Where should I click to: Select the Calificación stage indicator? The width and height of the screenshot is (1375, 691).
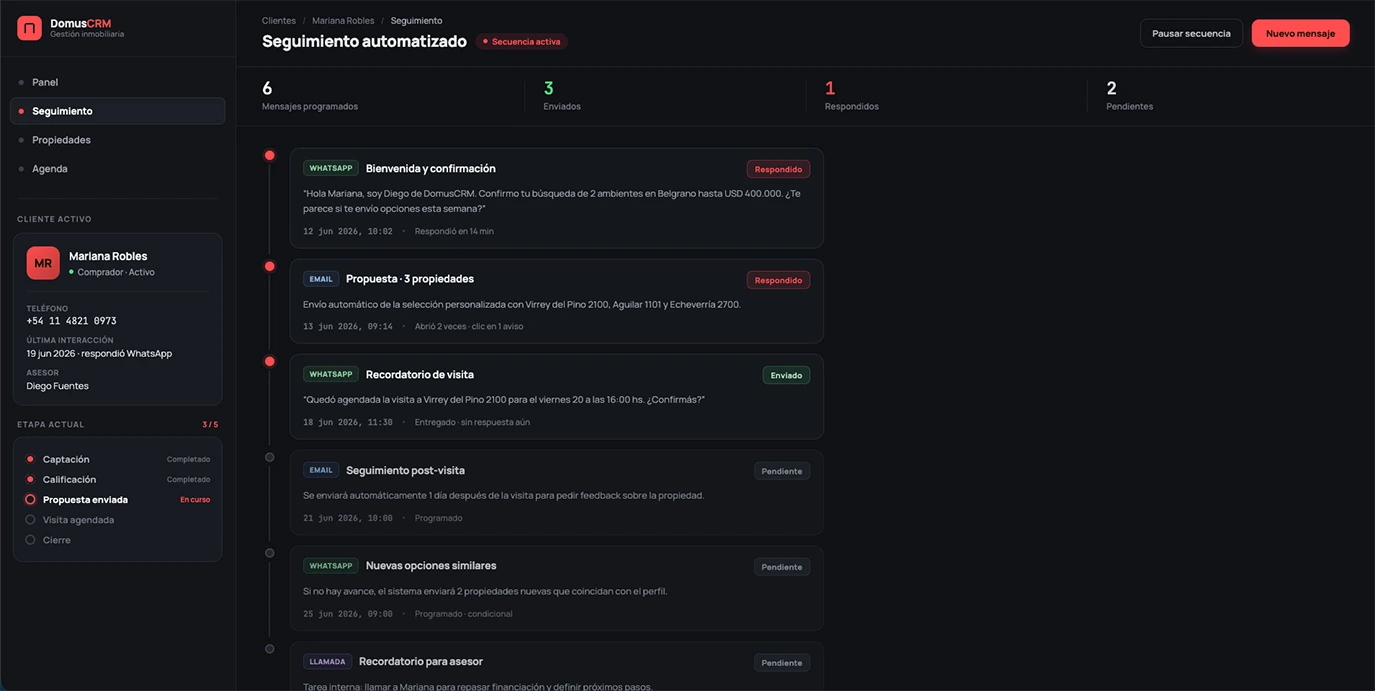[x=30, y=479]
